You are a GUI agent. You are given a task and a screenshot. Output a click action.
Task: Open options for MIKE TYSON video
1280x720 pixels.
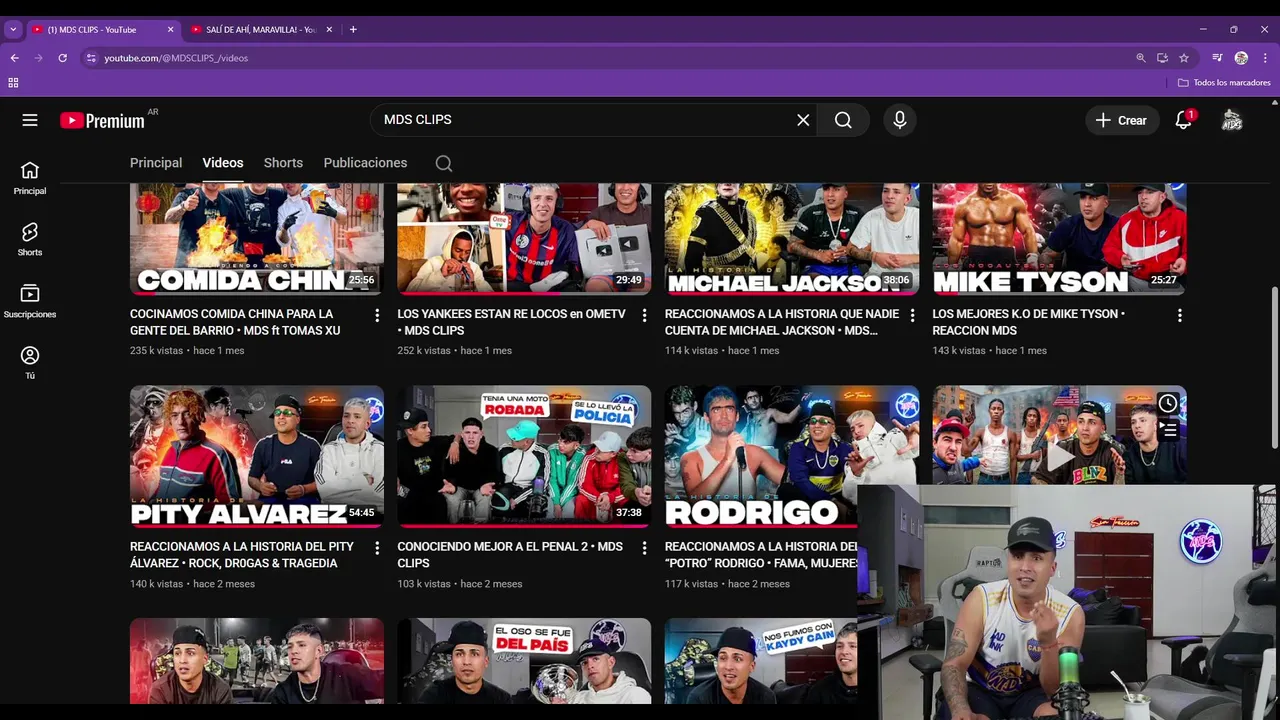1180,315
